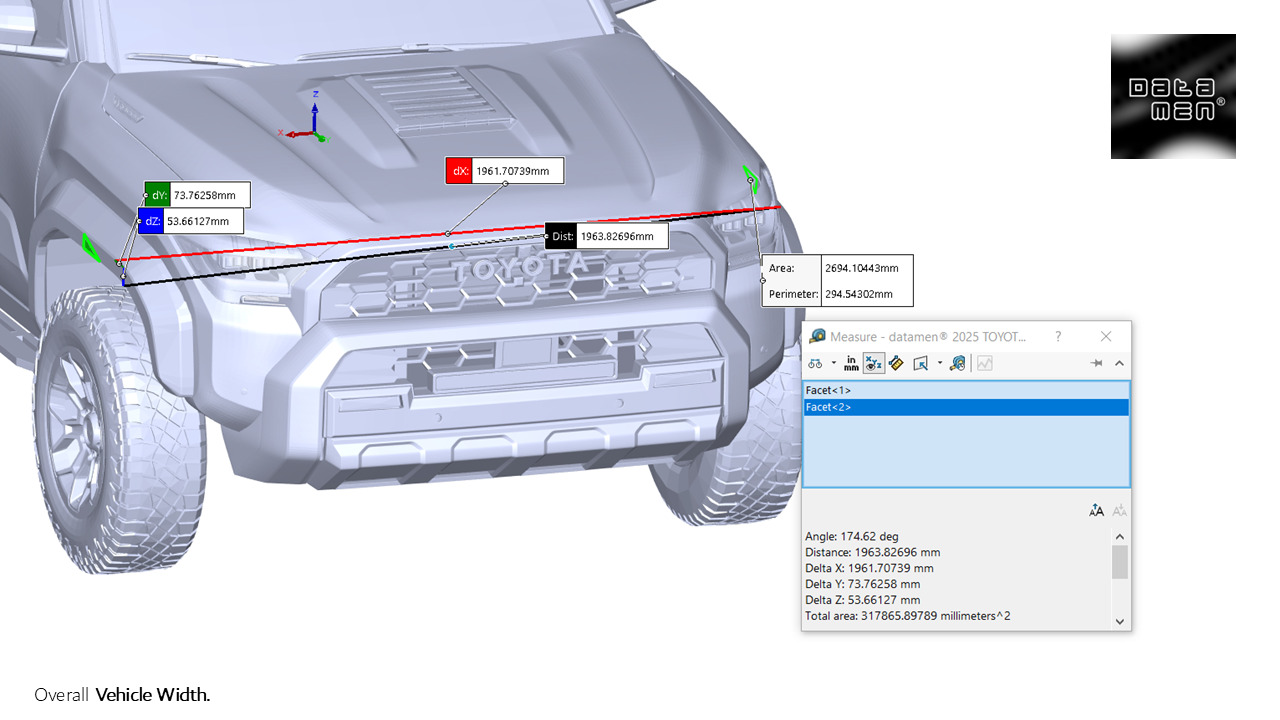Click the Dist 1963.82696mm callout
This screenshot has width=1280, height=720.
(606, 236)
